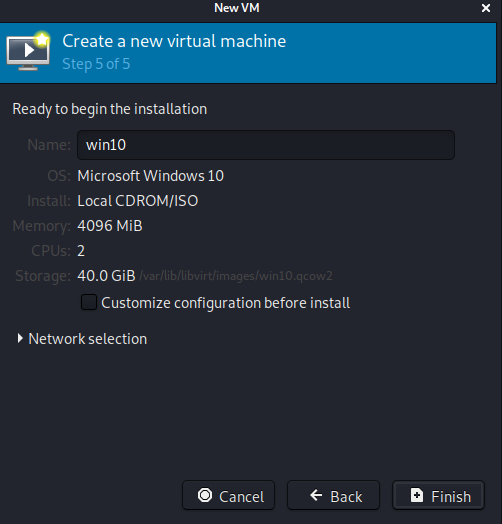Screen dimensions: 502x524
Task: Click the new virtual machine monitor icon
Action: 28,51
